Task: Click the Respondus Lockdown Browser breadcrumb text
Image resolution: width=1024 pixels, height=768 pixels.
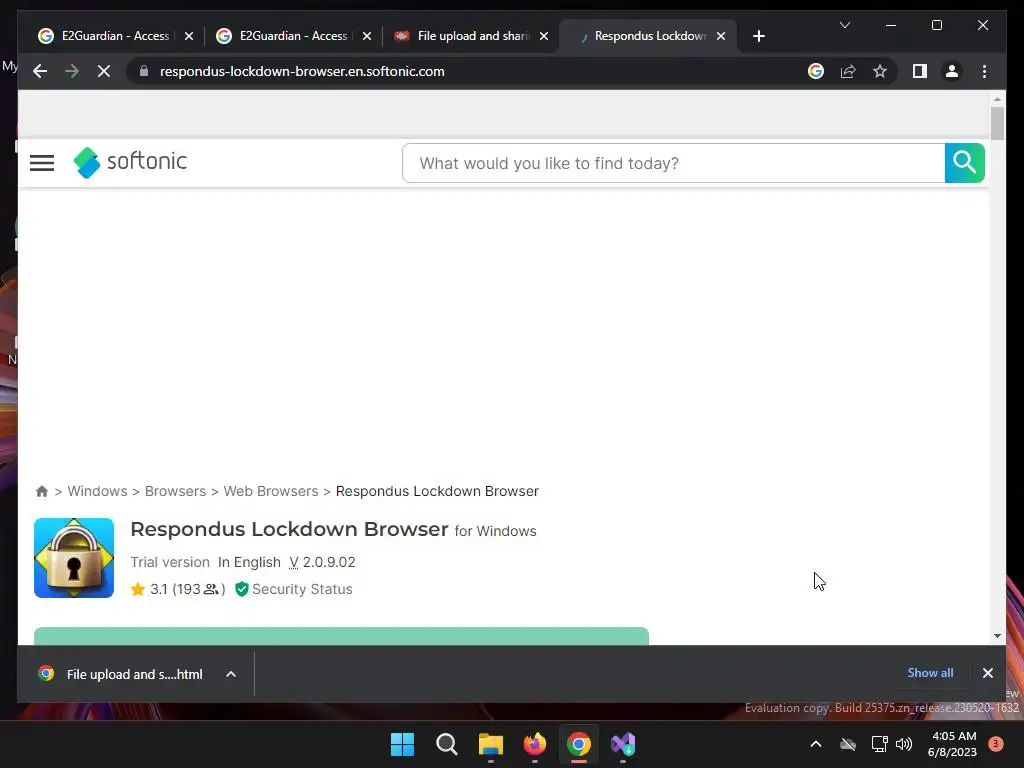Action: click(x=437, y=491)
